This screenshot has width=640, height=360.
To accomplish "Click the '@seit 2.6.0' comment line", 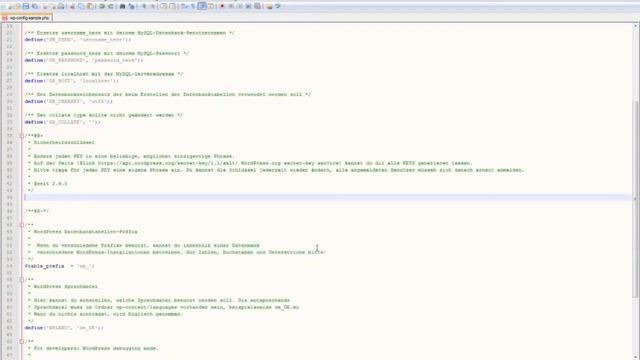I will tap(47, 184).
